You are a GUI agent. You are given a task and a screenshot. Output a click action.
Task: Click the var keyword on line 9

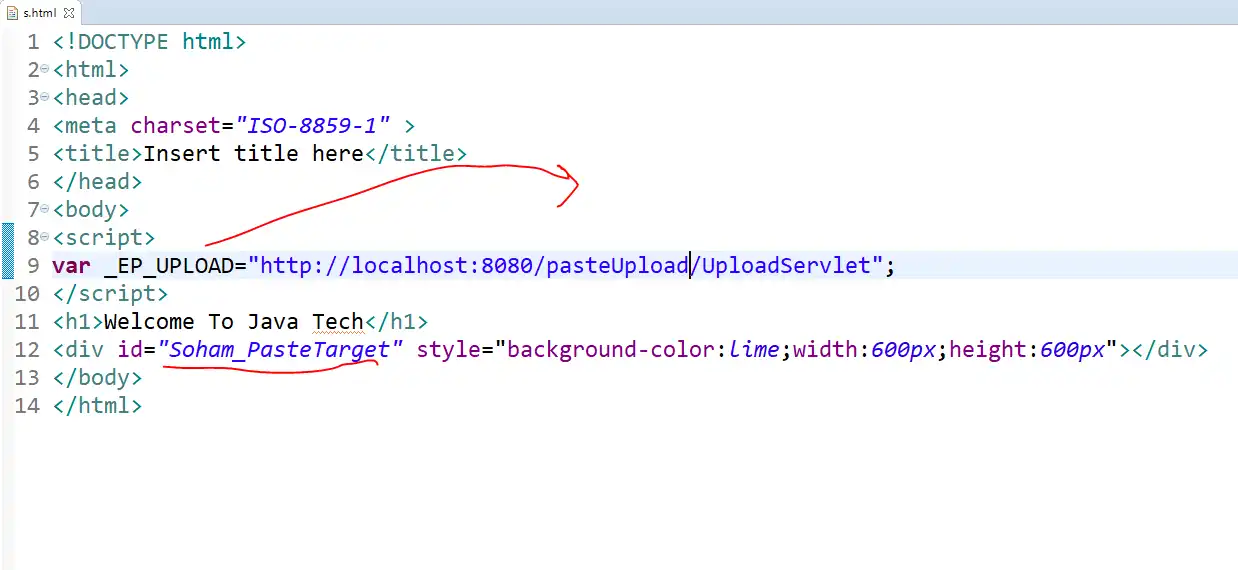(71, 266)
